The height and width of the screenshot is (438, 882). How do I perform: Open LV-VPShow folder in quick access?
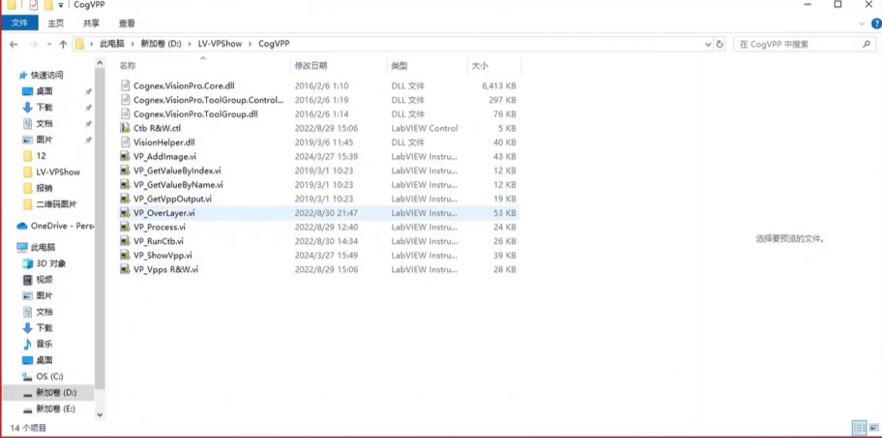(x=52, y=172)
